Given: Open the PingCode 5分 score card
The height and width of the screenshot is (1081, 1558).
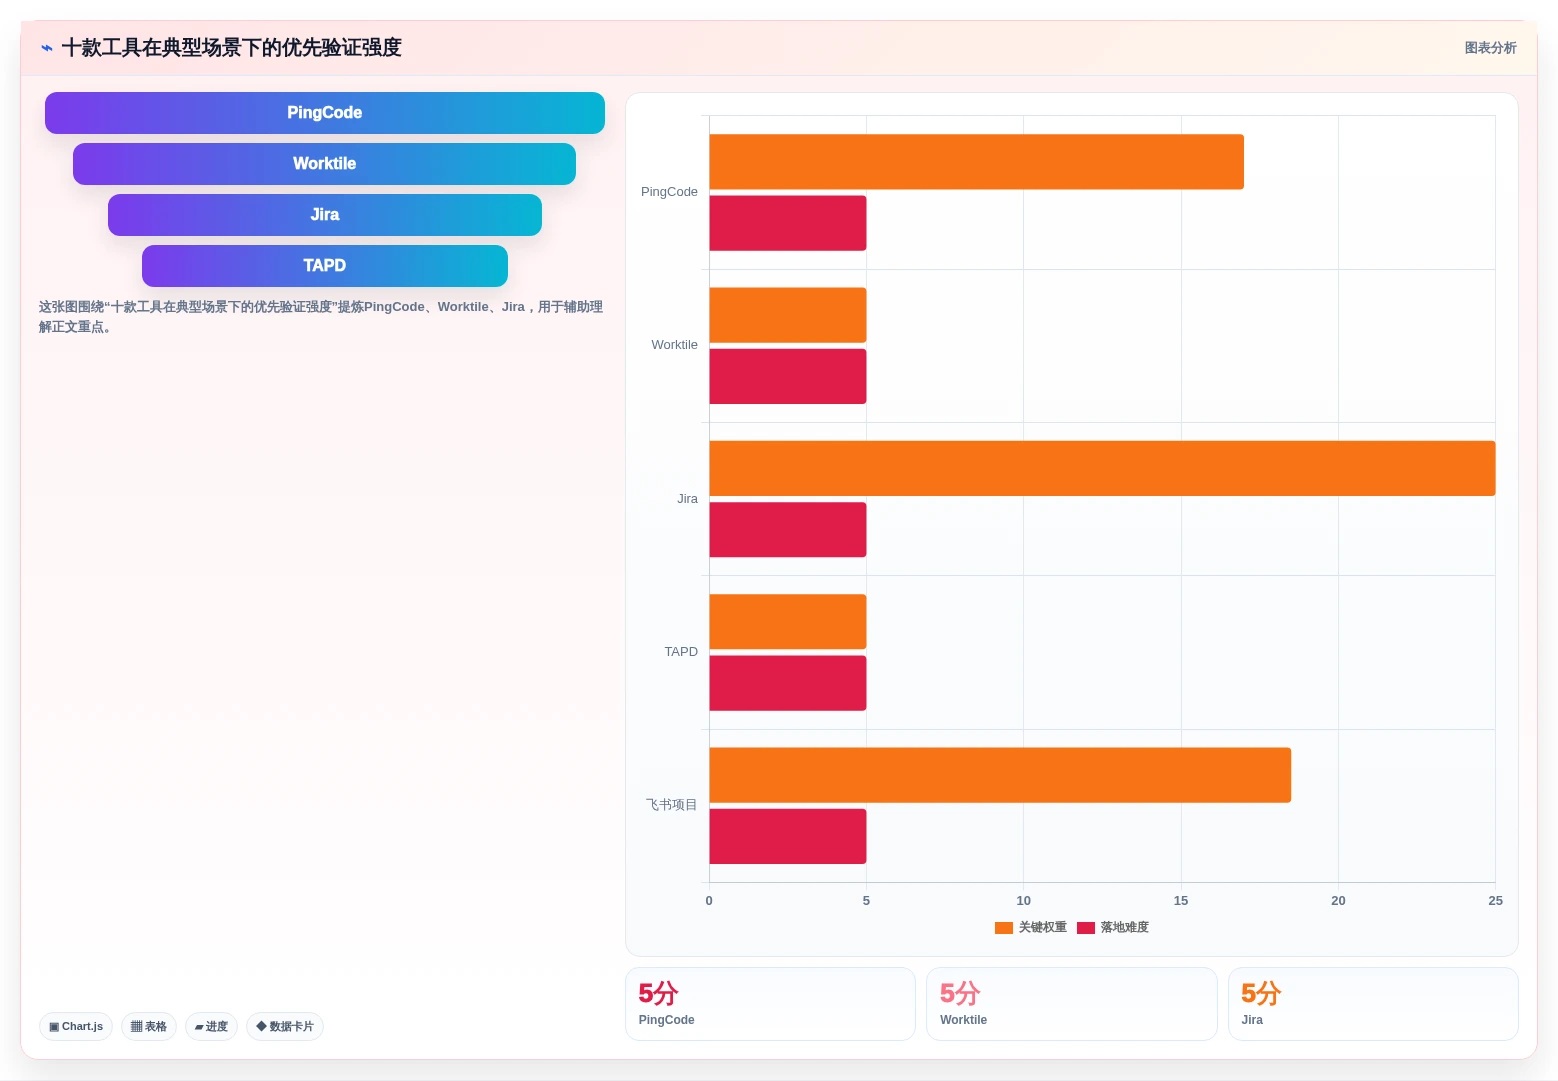Looking at the screenshot, I should point(770,1004).
